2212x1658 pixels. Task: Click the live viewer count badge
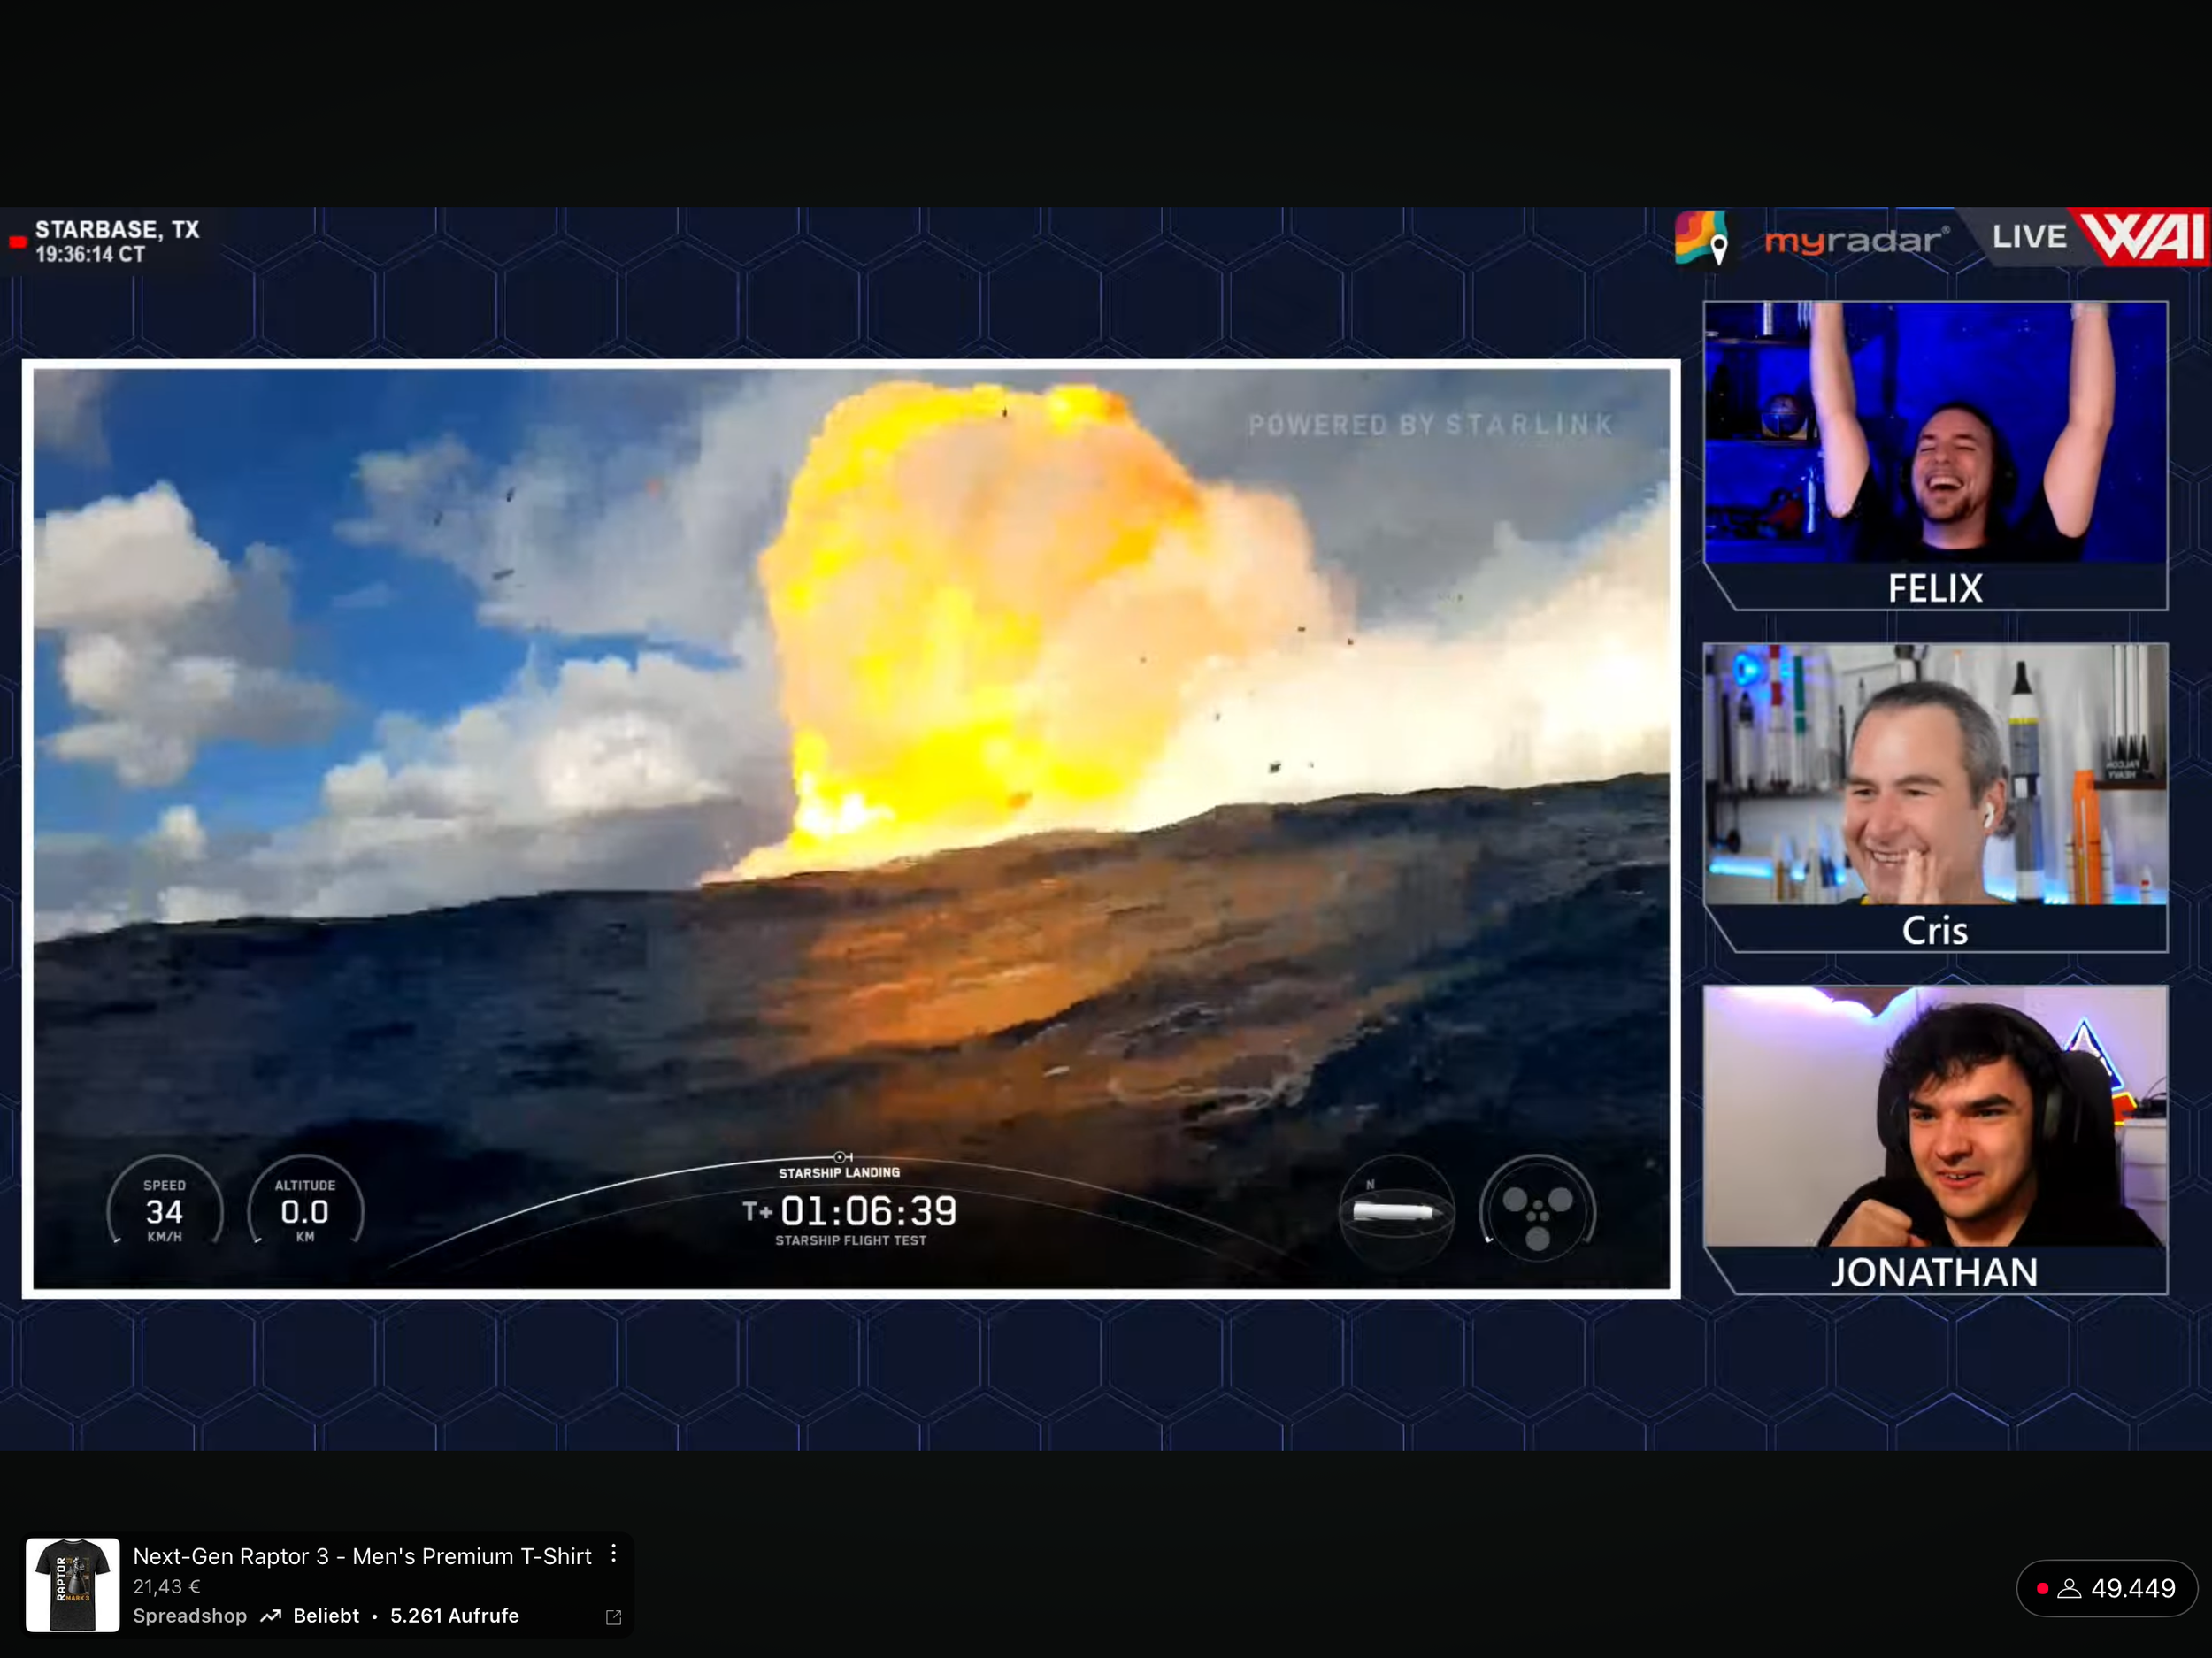pos(2106,1588)
